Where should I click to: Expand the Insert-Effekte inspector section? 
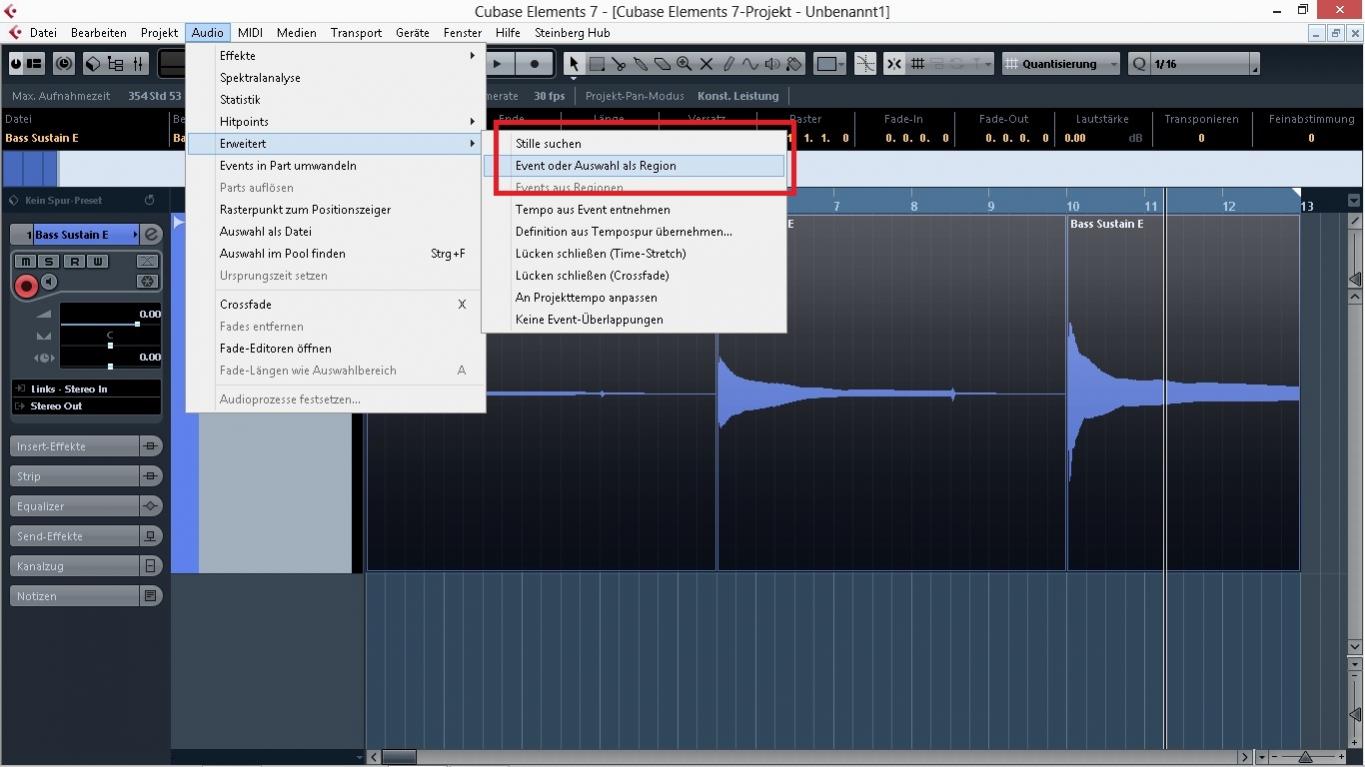(x=74, y=446)
